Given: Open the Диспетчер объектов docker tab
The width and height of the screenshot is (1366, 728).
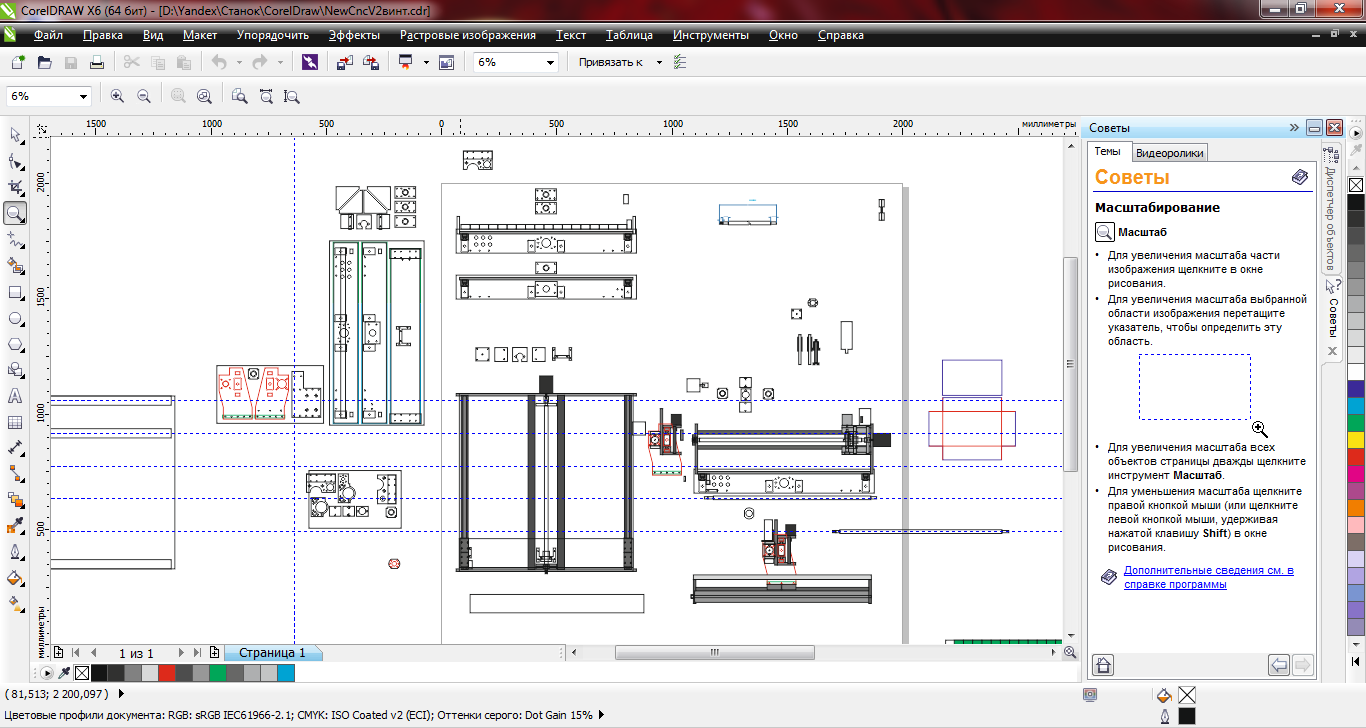Looking at the screenshot, I should click(1332, 208).
